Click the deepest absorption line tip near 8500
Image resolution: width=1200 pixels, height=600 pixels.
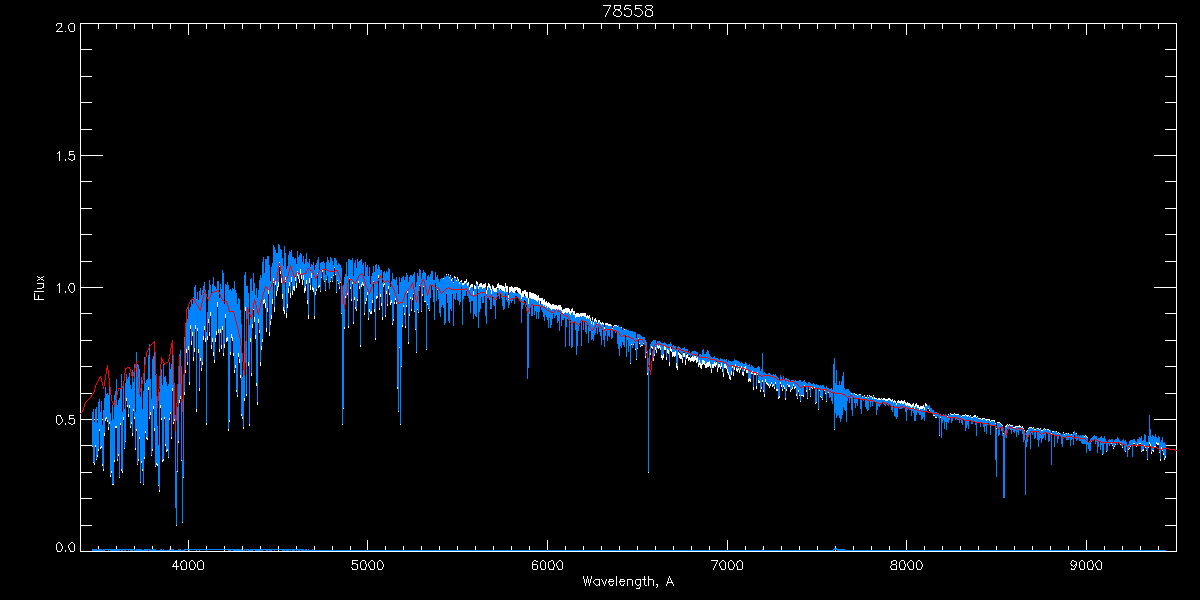tap(1004, 496)
